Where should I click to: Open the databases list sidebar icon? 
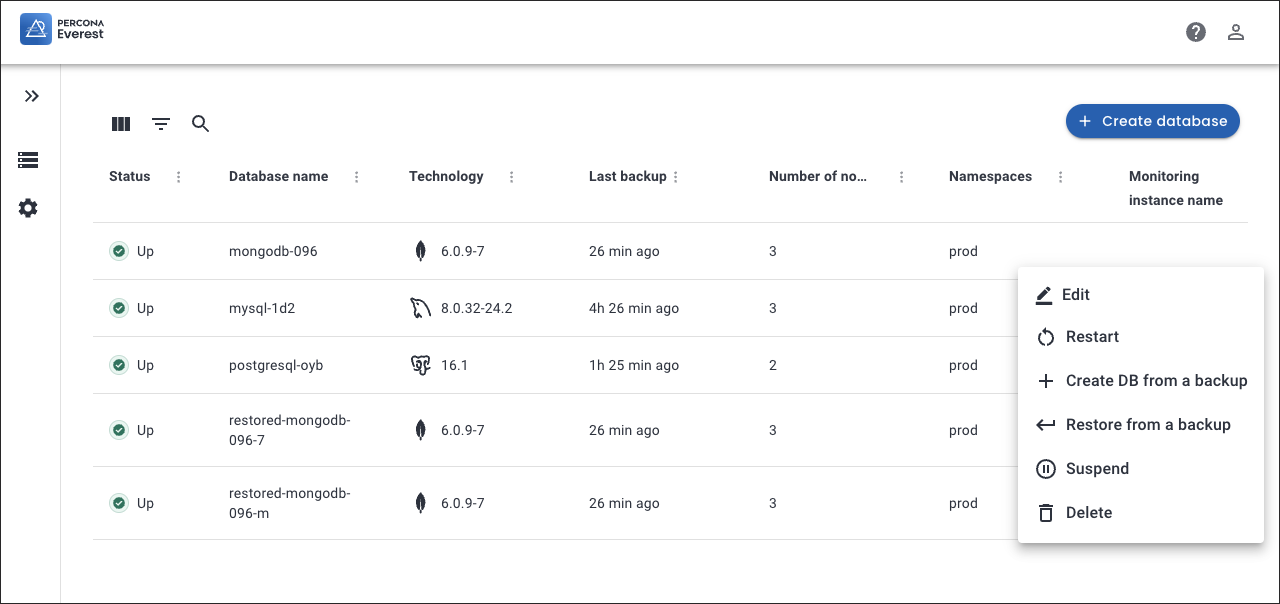click(28, 160)
